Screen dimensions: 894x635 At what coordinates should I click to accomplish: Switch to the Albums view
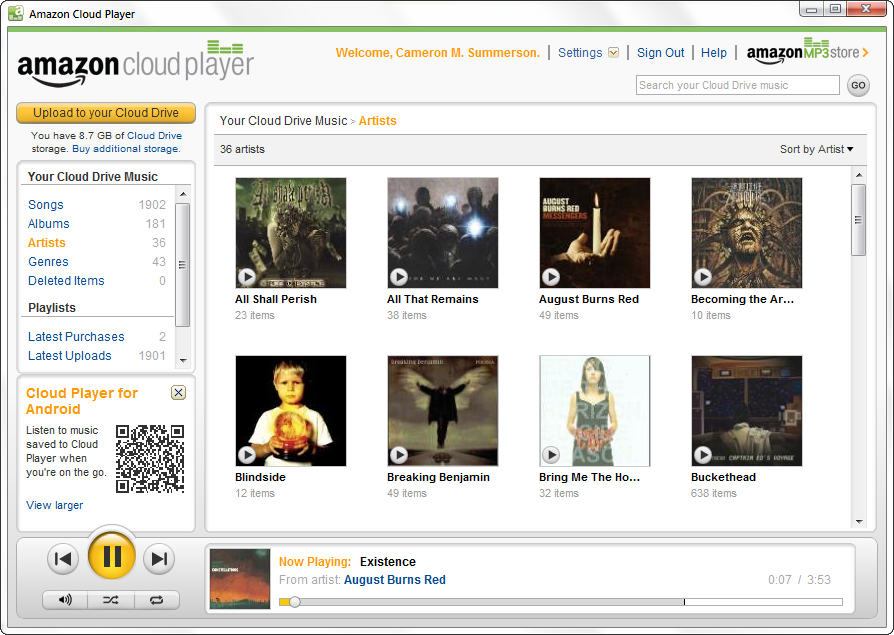pyautogui.click(x=48, y=223)
